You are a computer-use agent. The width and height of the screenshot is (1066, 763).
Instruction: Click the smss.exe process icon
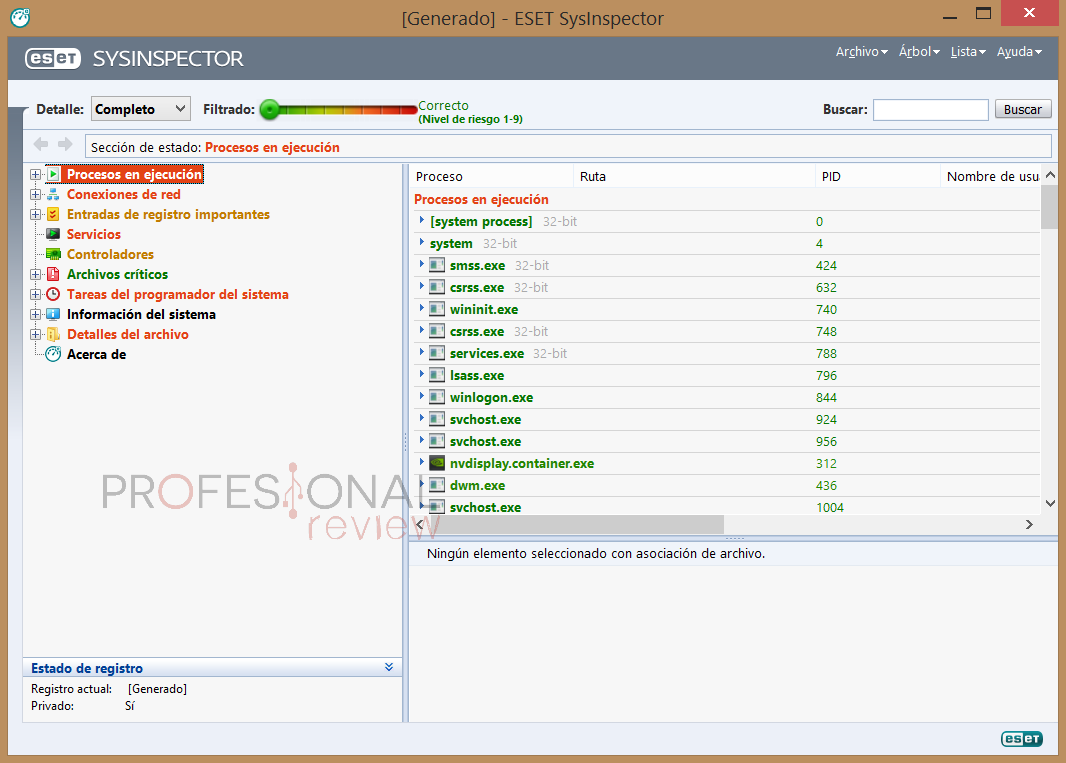click(x=437, y=265)
